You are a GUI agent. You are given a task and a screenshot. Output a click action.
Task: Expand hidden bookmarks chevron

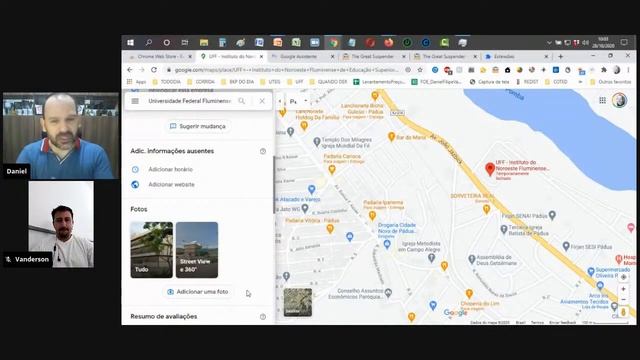tap(580, 82)
